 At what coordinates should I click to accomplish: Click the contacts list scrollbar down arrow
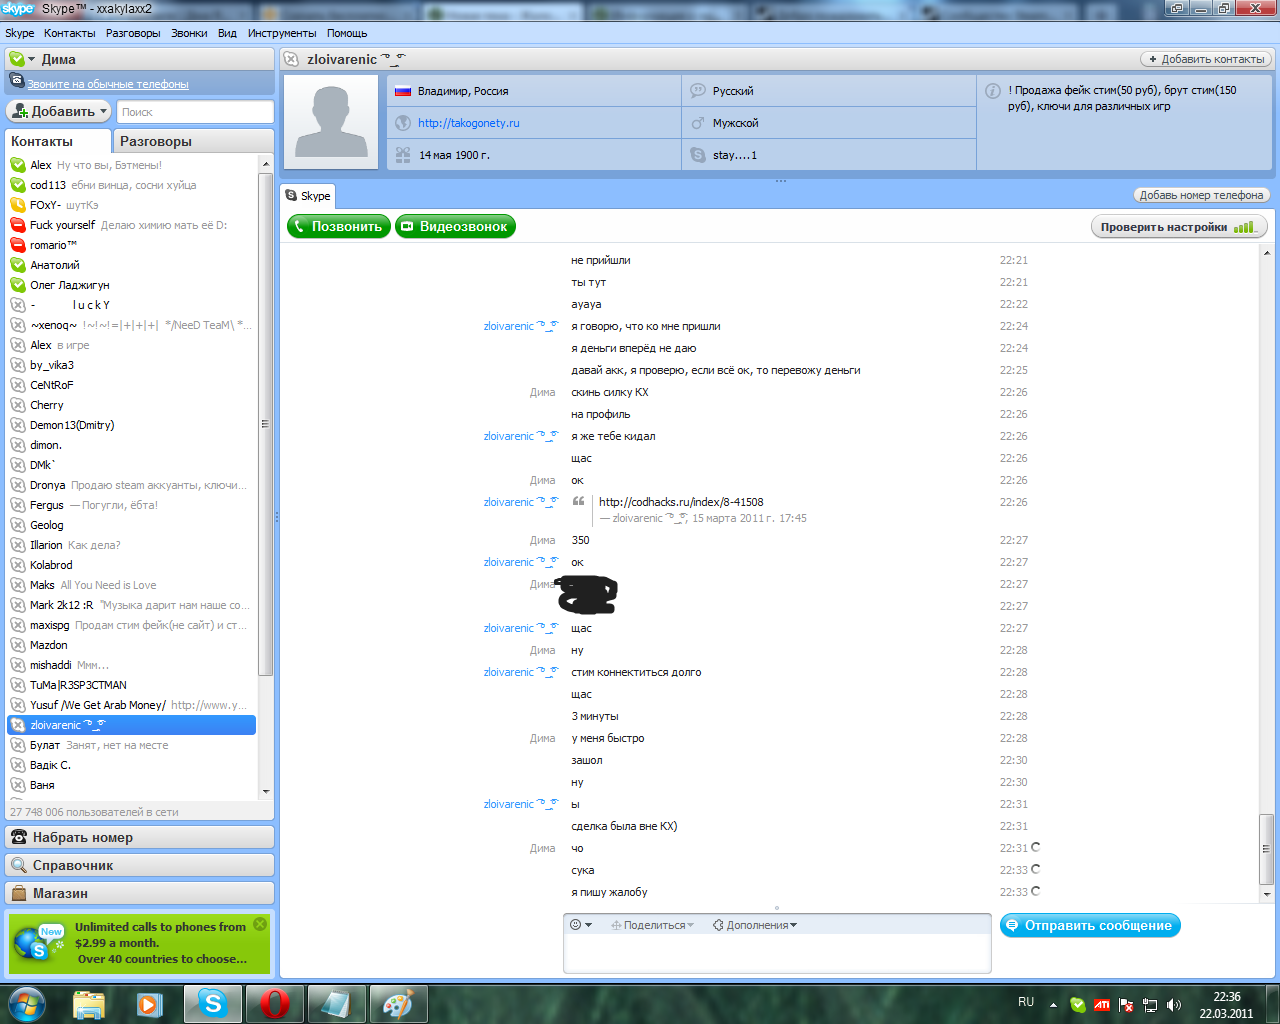click(266, 791)
